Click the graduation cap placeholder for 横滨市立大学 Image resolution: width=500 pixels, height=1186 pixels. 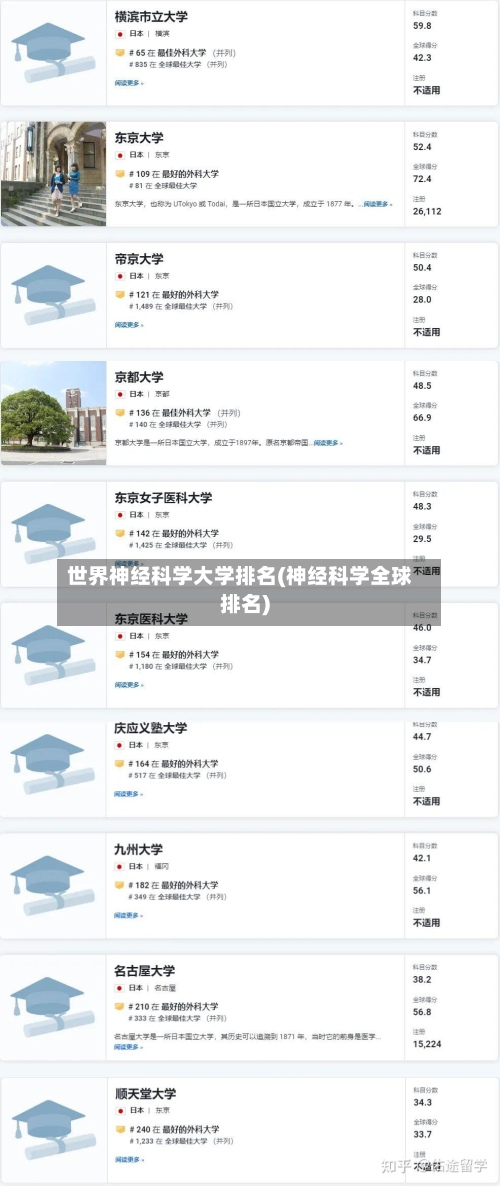pyautogui.click(x=53, y=52)
